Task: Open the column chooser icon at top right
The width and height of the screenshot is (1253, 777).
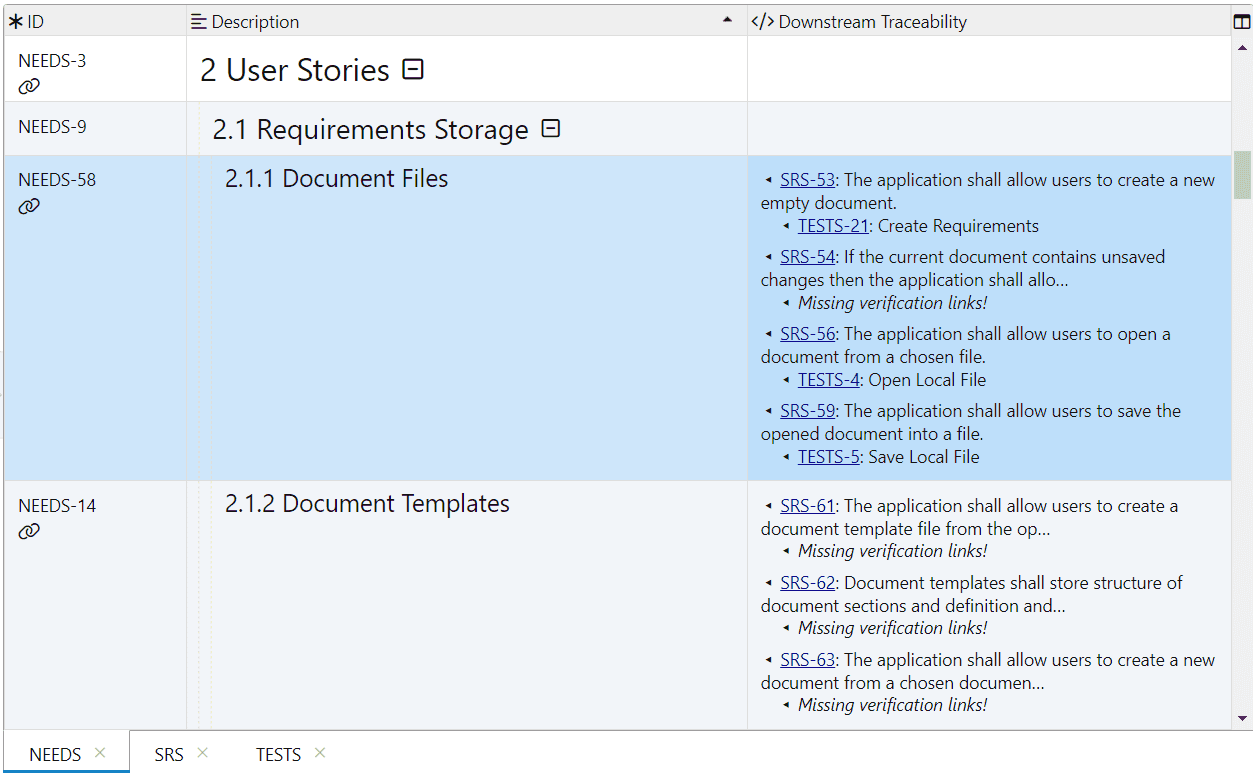Action: [x=1242, y=21]
